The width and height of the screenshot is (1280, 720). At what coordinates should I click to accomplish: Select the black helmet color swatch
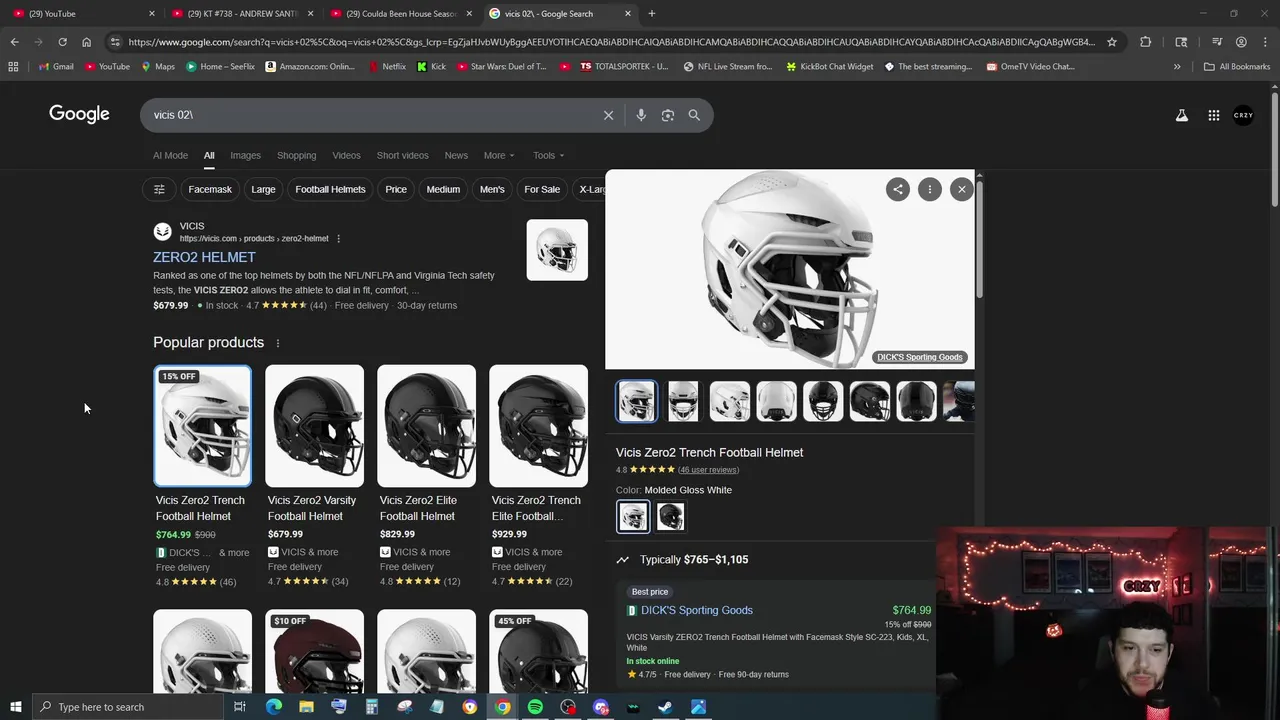pos(671,516)
